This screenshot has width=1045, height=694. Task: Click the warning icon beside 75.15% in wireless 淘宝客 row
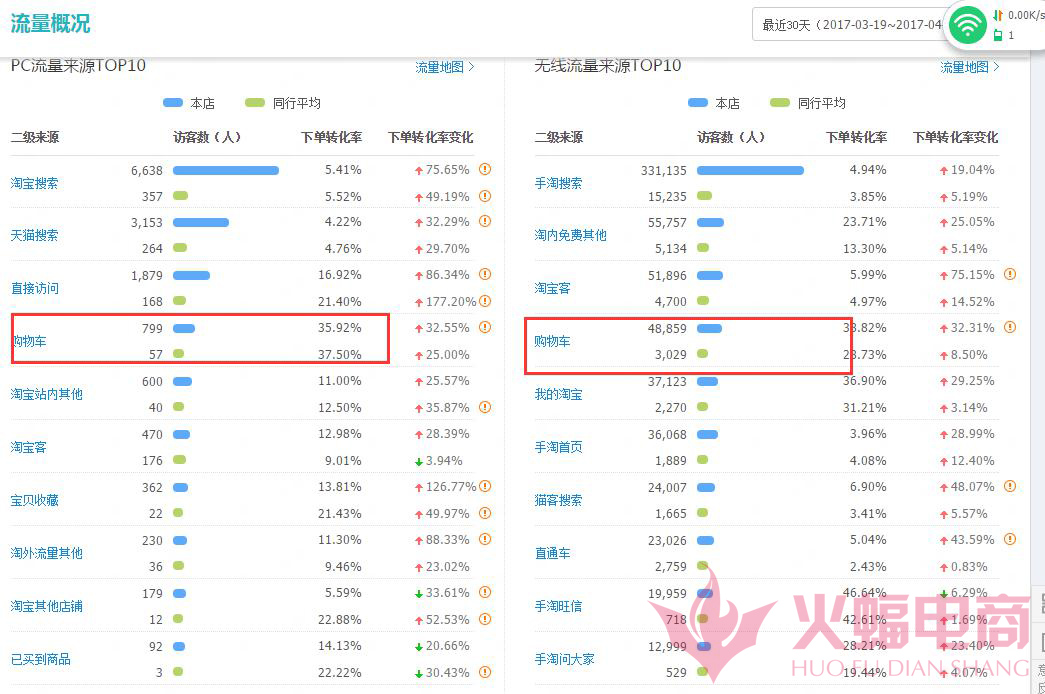pyautogui.click(x=1010, y=274)
